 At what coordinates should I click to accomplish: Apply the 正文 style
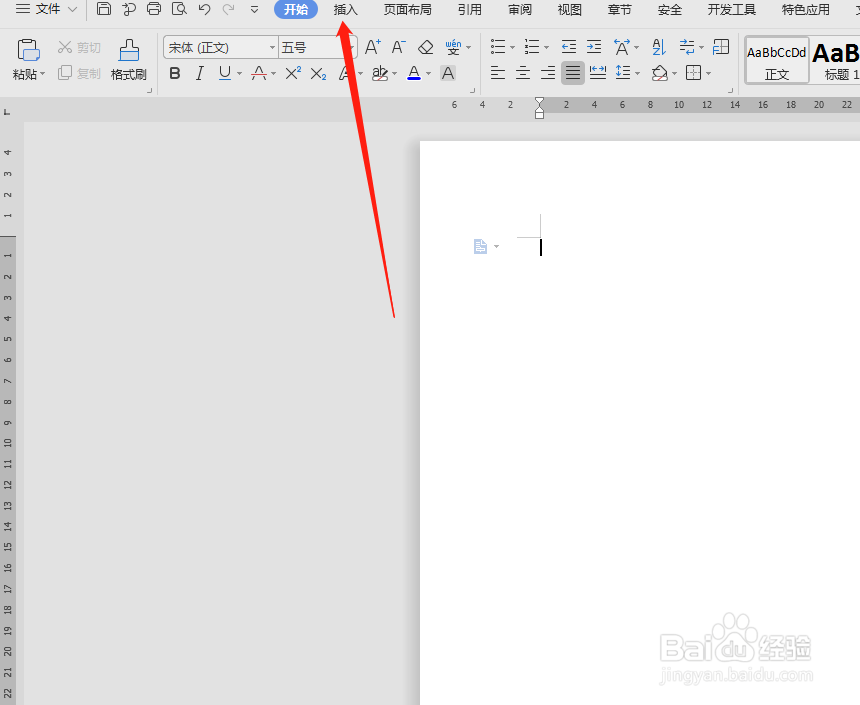(777, 60)
